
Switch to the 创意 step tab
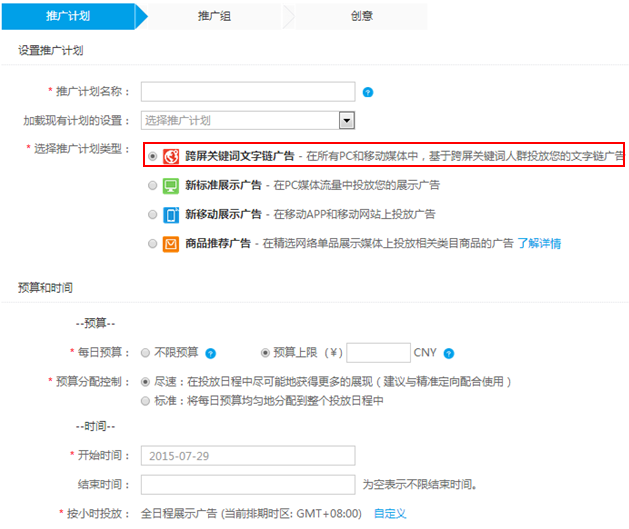pyautogui.click(x=361, y=16)
